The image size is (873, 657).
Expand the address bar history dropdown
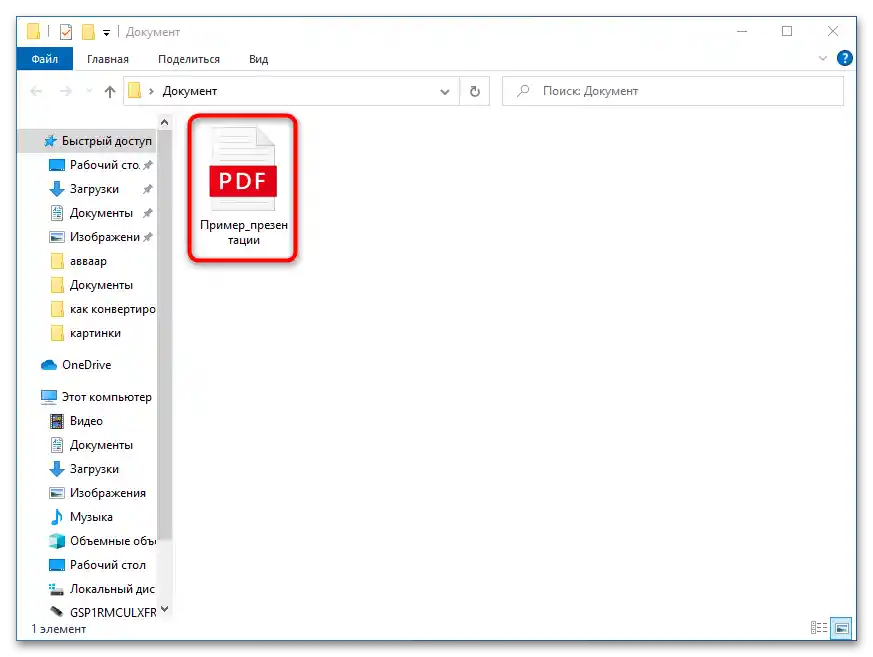pos(445,92)
